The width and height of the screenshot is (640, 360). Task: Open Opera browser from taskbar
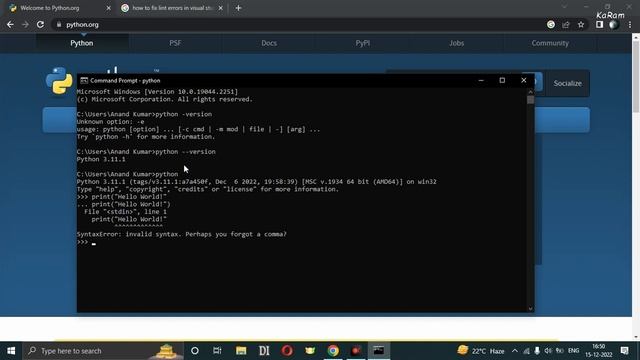tap(287, 351)
